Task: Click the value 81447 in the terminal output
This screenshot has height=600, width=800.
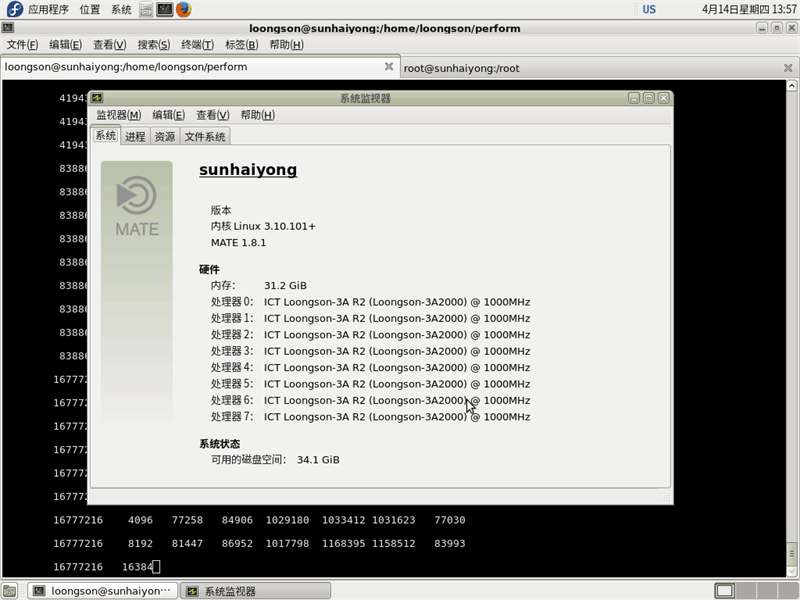Action: click(187, 543)
